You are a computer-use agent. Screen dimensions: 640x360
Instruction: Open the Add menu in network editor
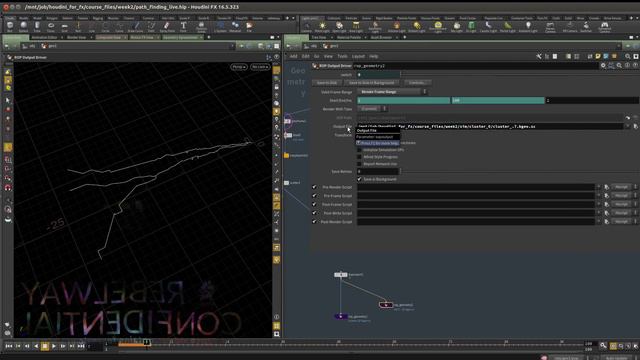tap(293, 56)
